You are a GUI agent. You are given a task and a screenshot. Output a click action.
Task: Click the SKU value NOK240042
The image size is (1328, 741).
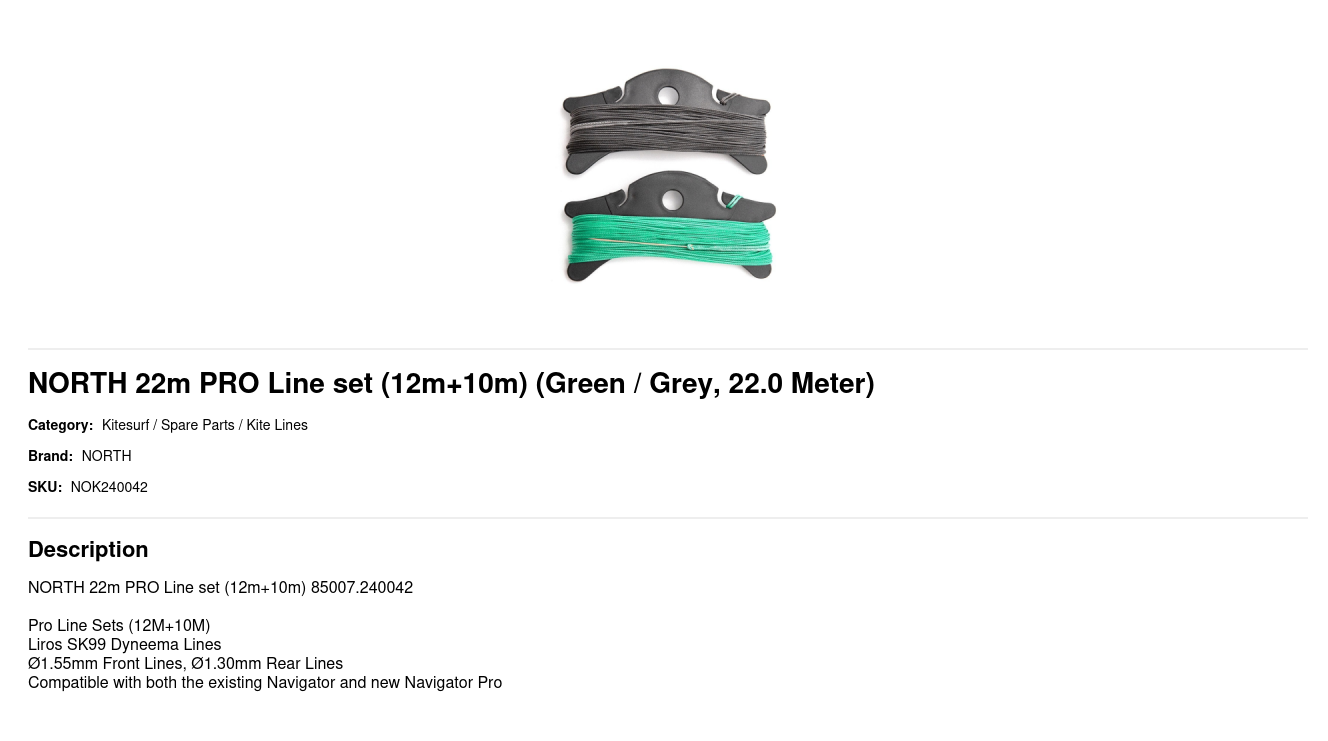[109, 487]
